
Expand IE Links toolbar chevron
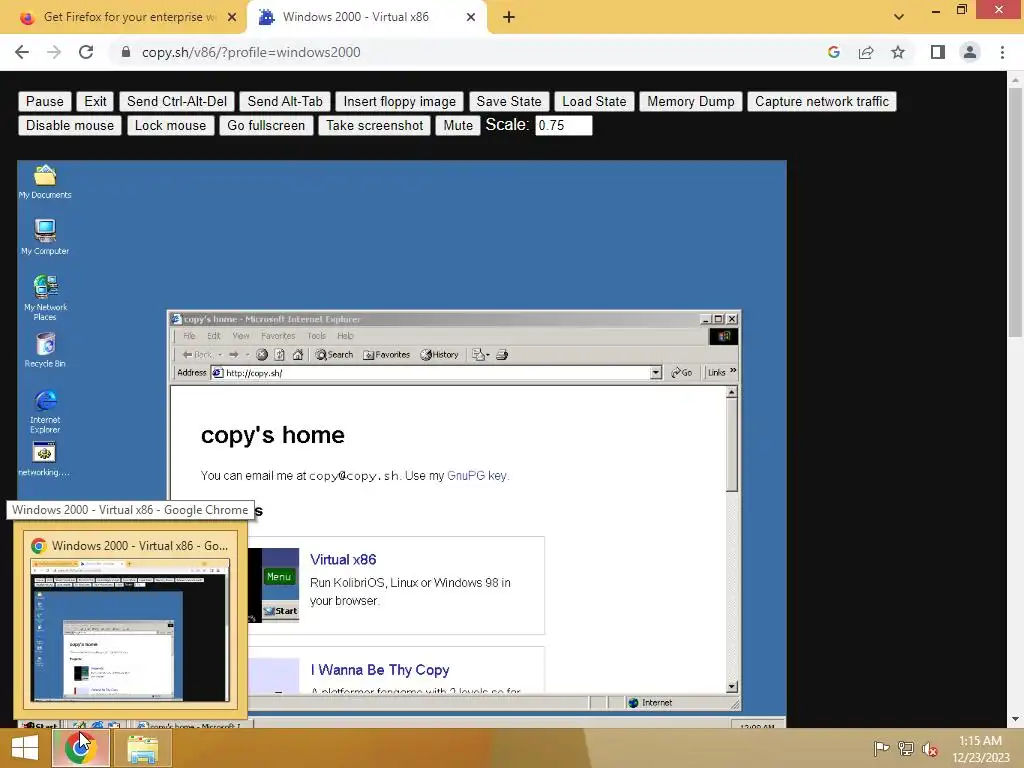click(x=733, y=371)
